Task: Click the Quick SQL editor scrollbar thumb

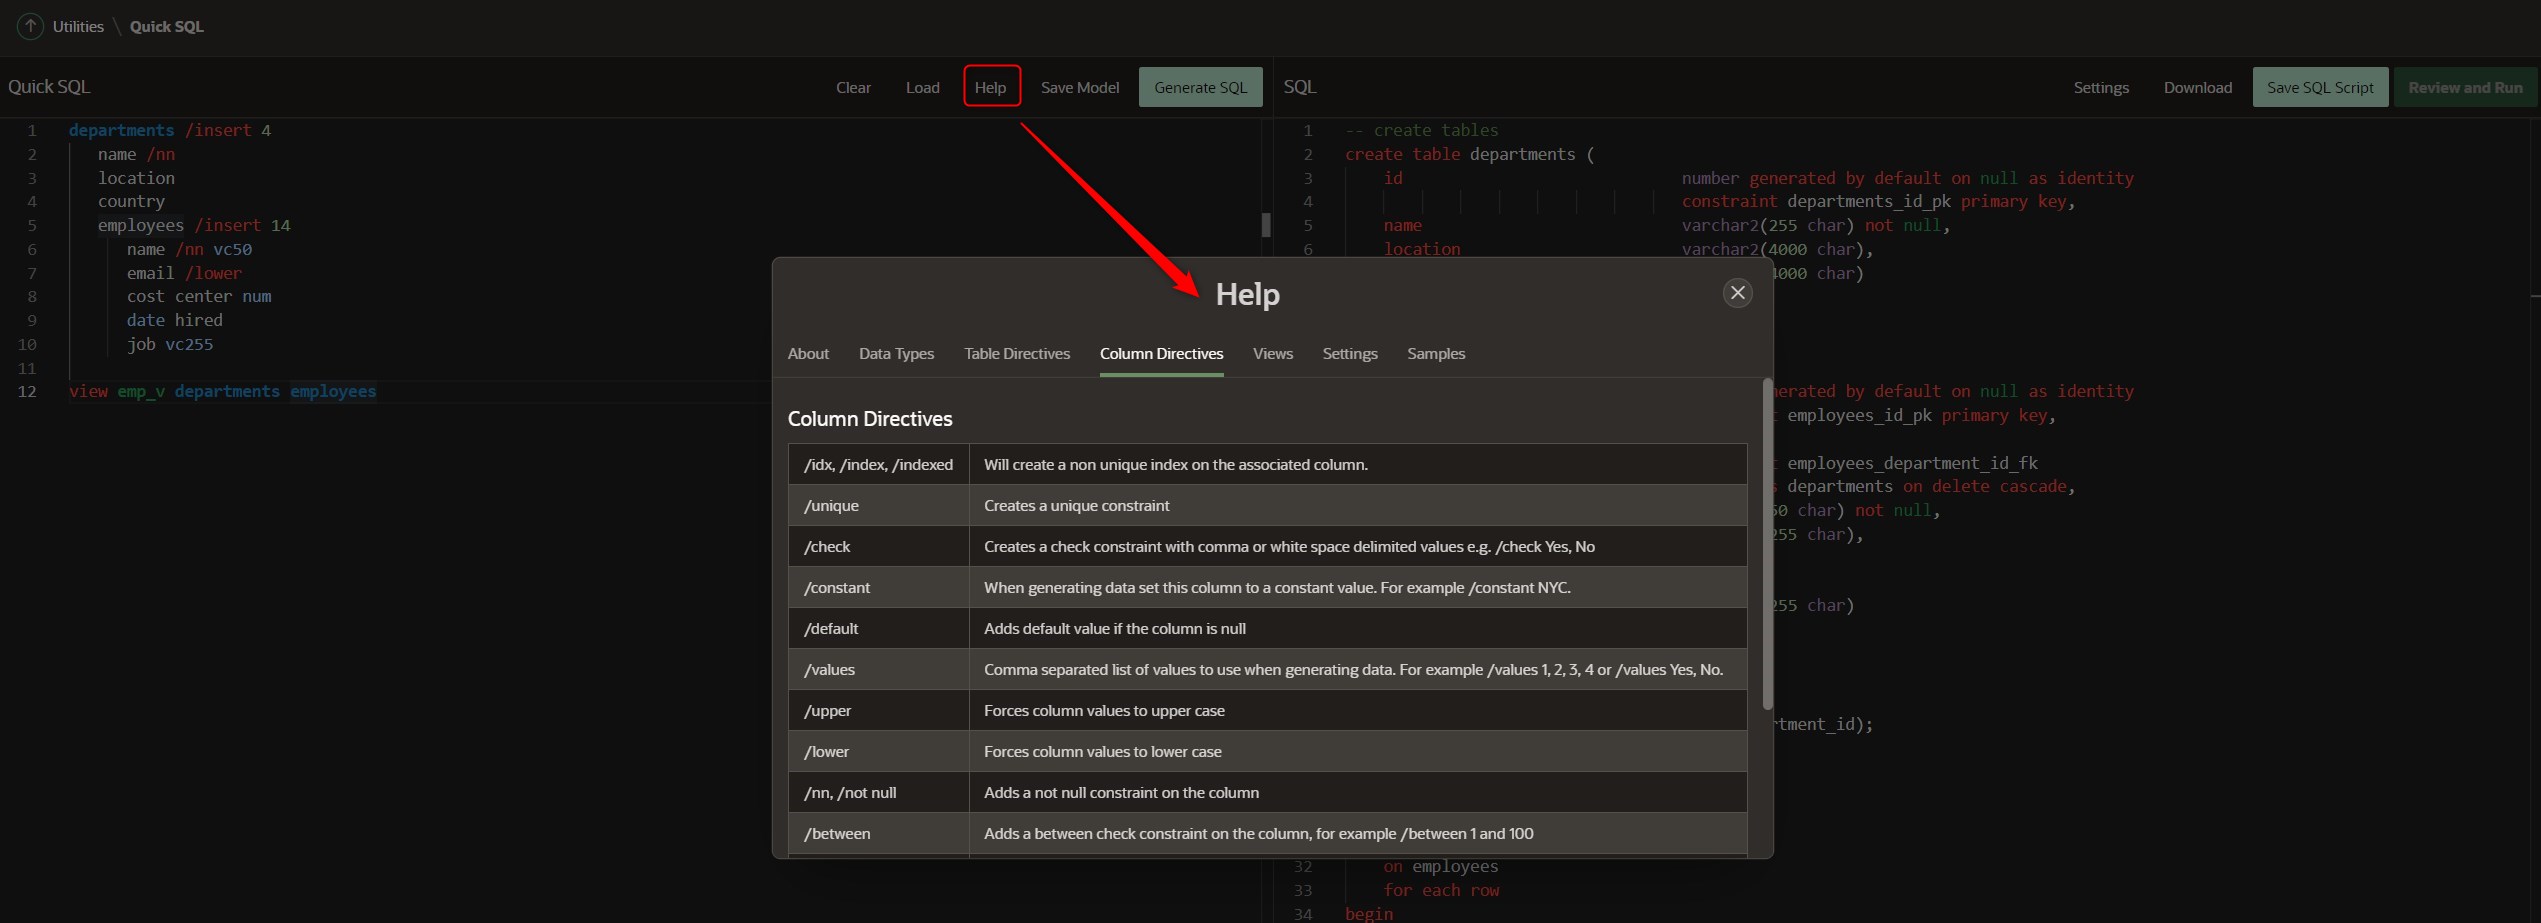Action: pyautogui.click(x=1266, y=225)
